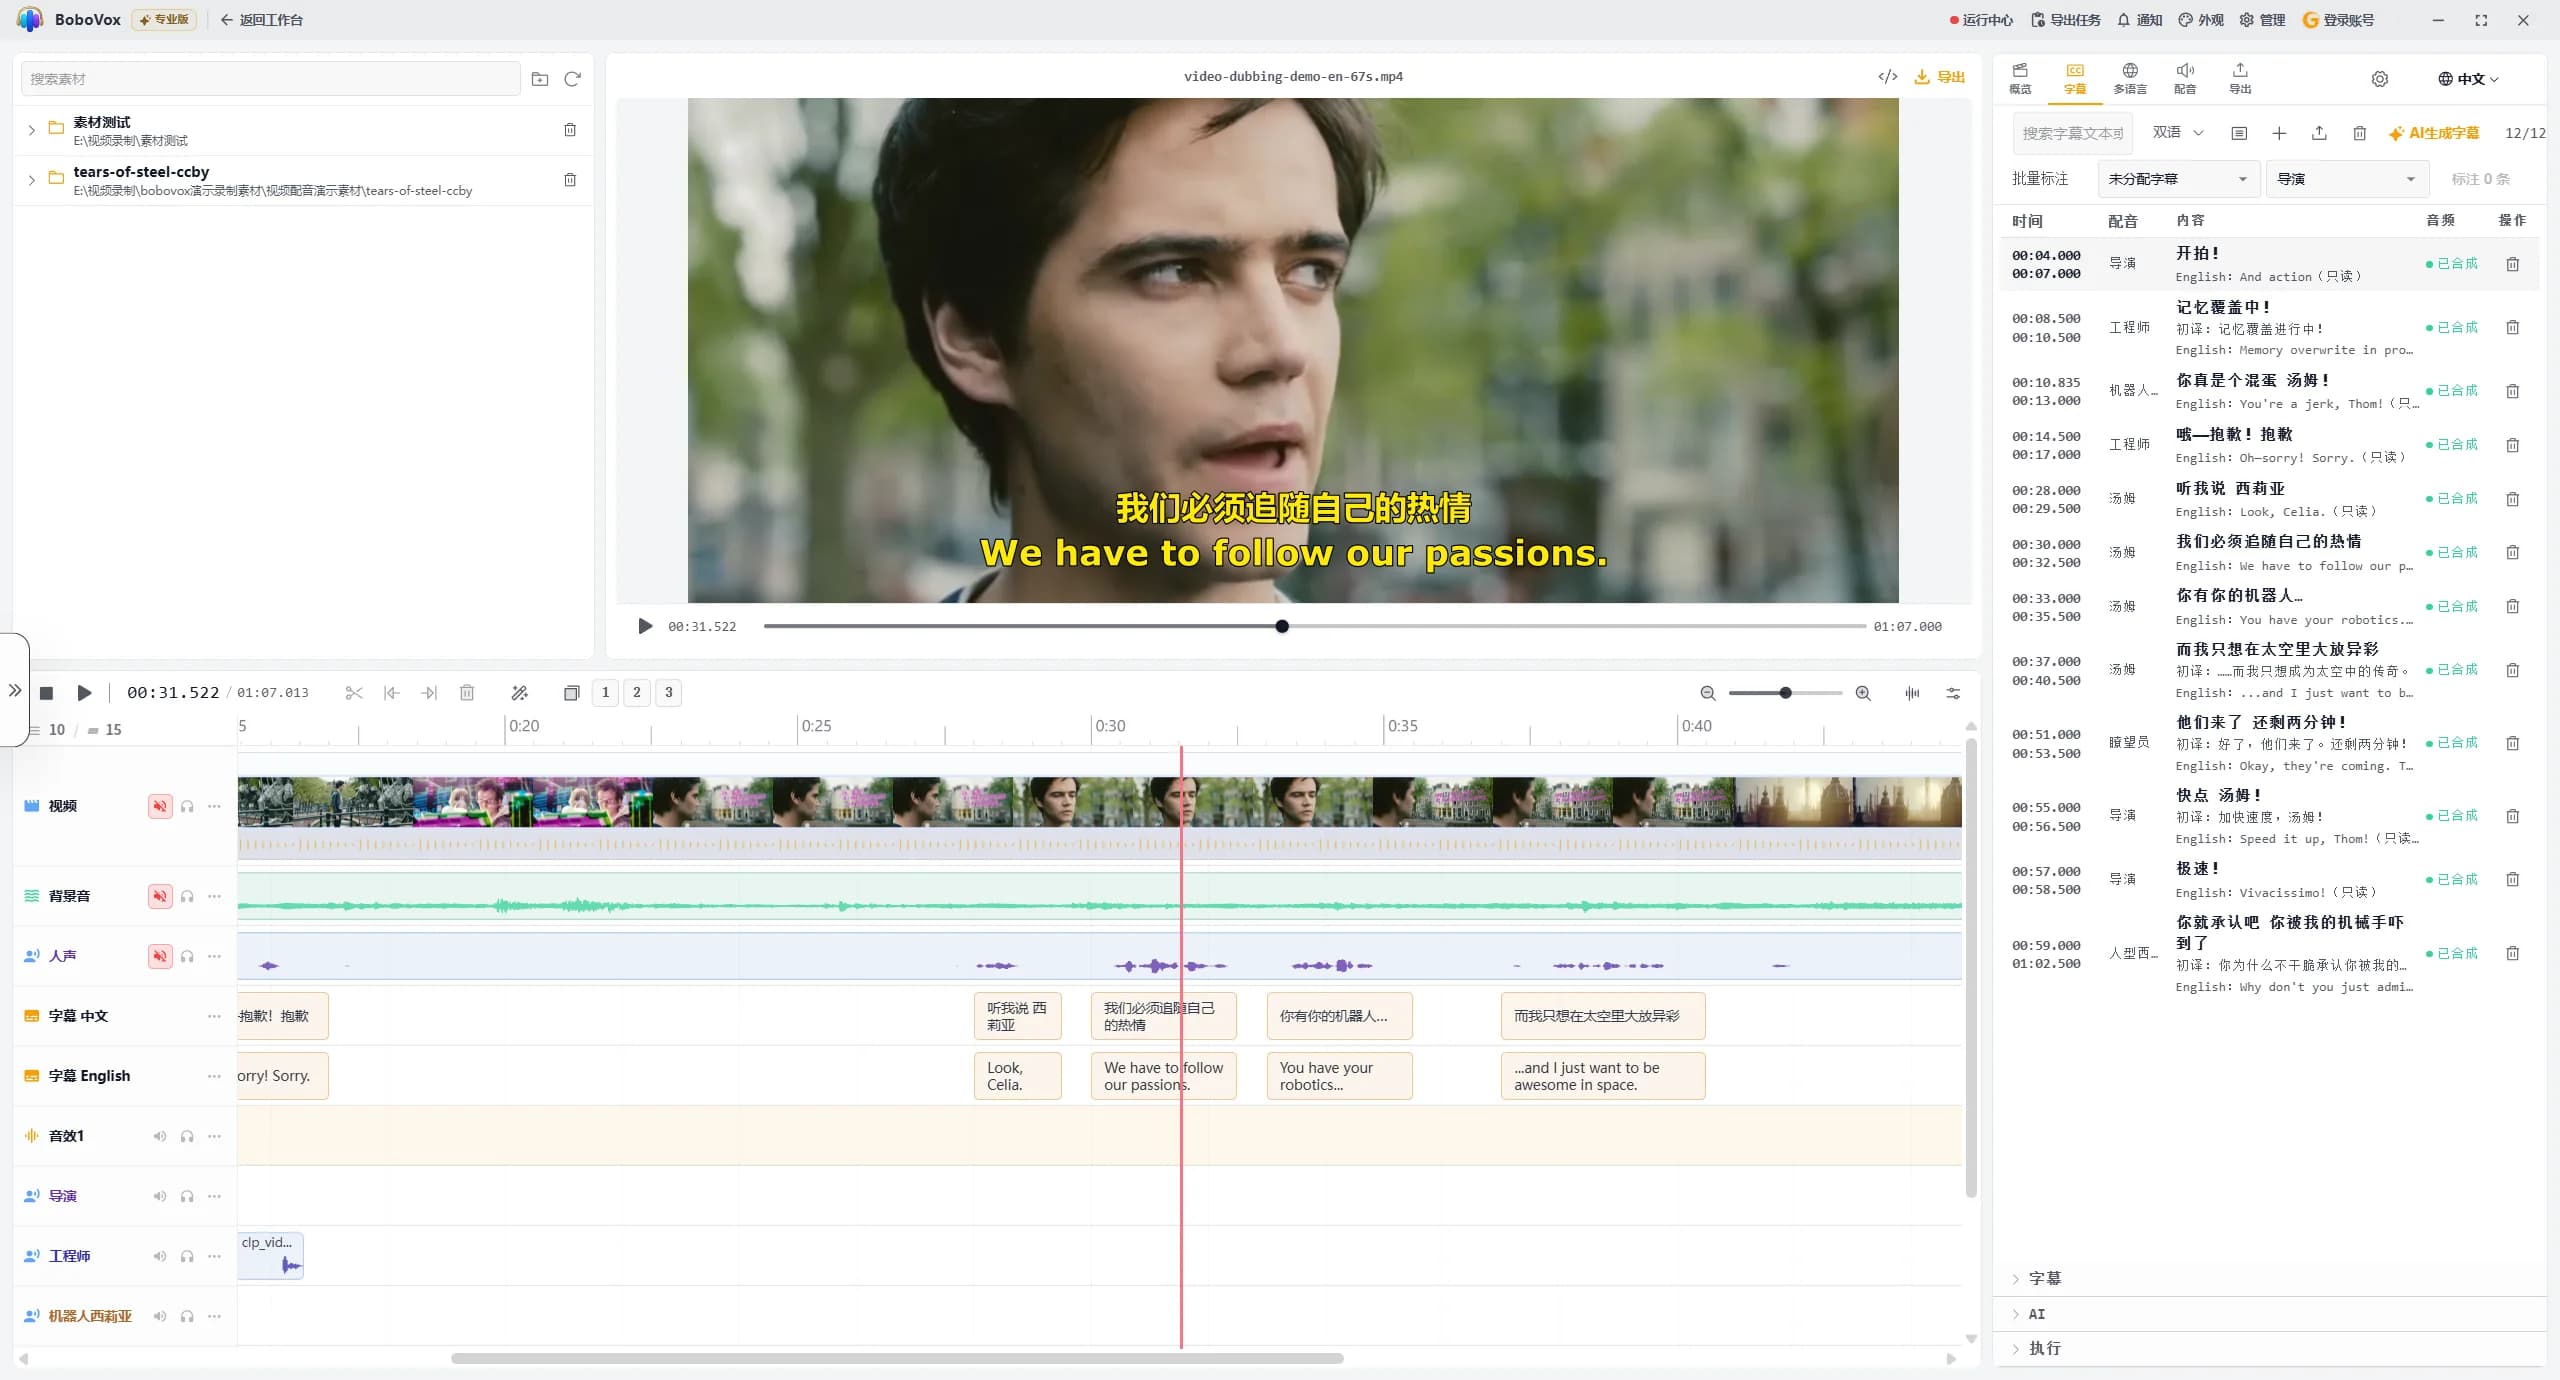Open the 中文 language selector

2468,79
